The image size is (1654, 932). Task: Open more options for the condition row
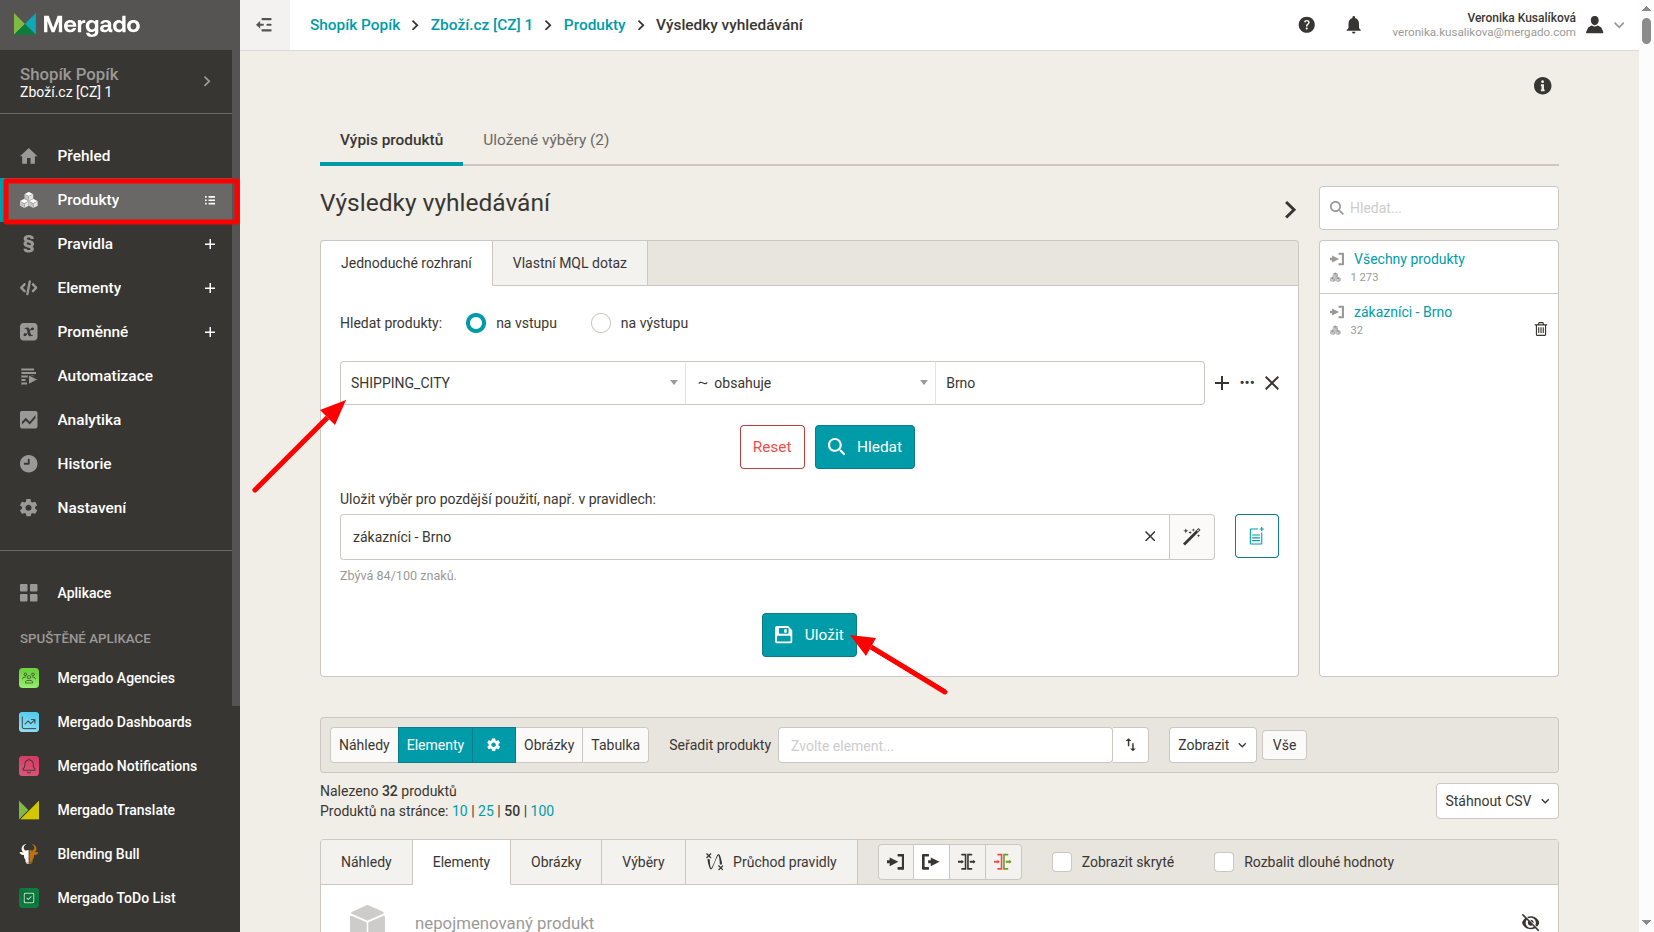click(1247, 383)
